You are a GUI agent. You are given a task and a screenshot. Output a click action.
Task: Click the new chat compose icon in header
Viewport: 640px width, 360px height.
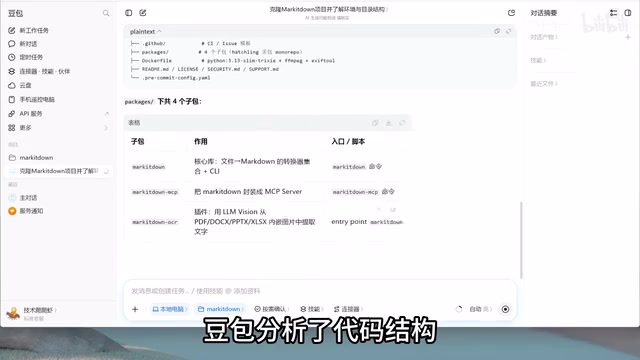coord(143,13)
